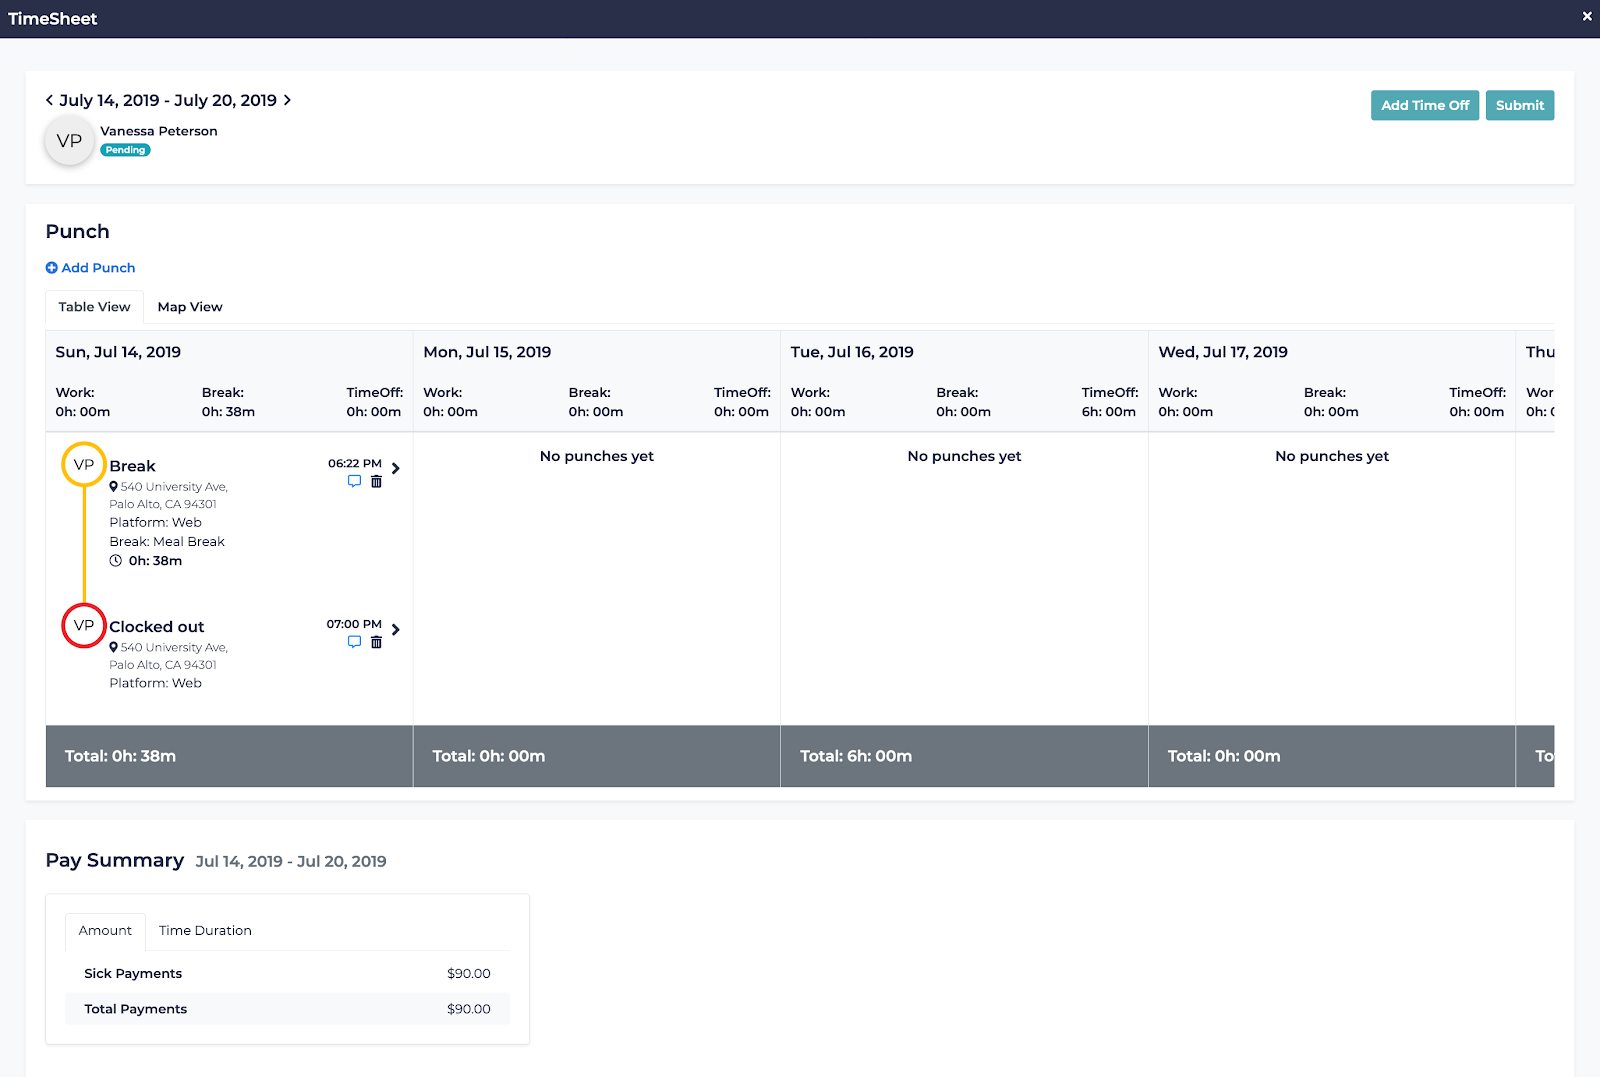1600x1077 pixels.
Task: Expand Clocked out punch details chevron
Action: [396, 629]
